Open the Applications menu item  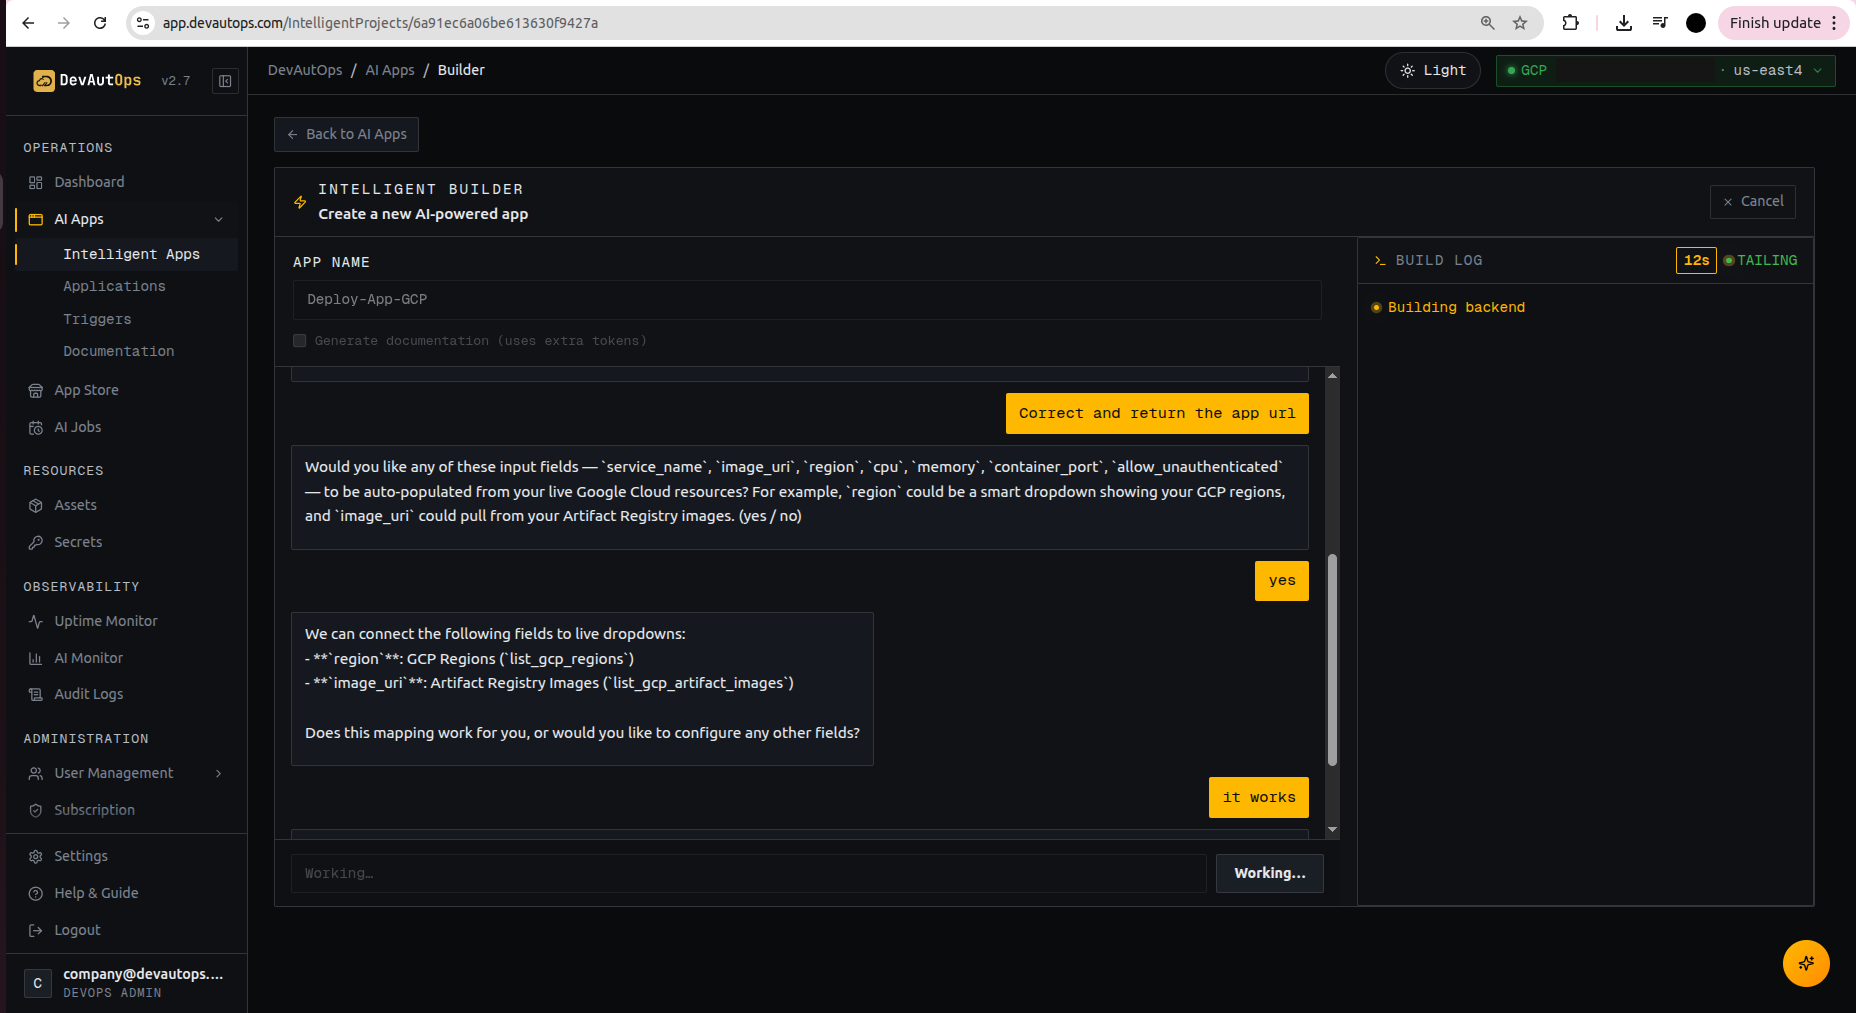point(114,286)
